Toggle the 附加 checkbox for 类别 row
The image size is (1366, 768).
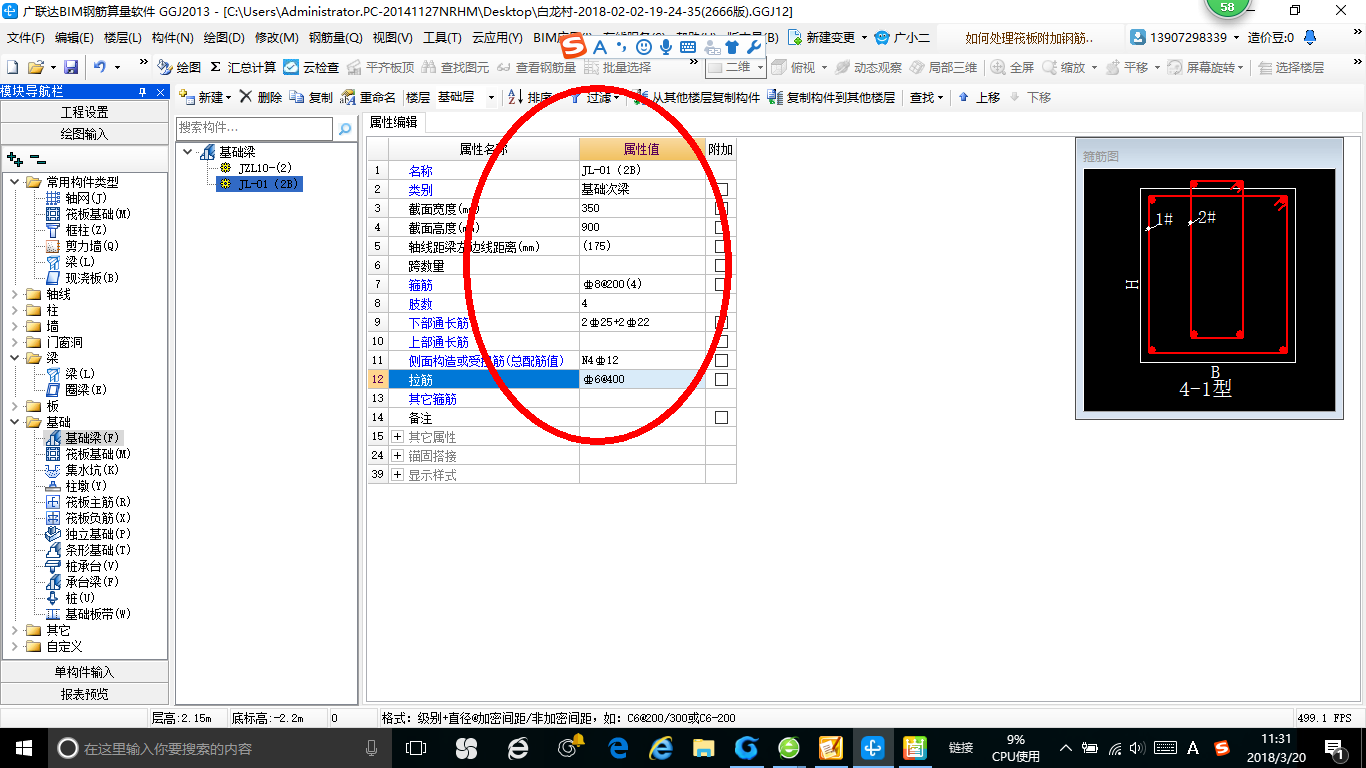coord(721,189)
